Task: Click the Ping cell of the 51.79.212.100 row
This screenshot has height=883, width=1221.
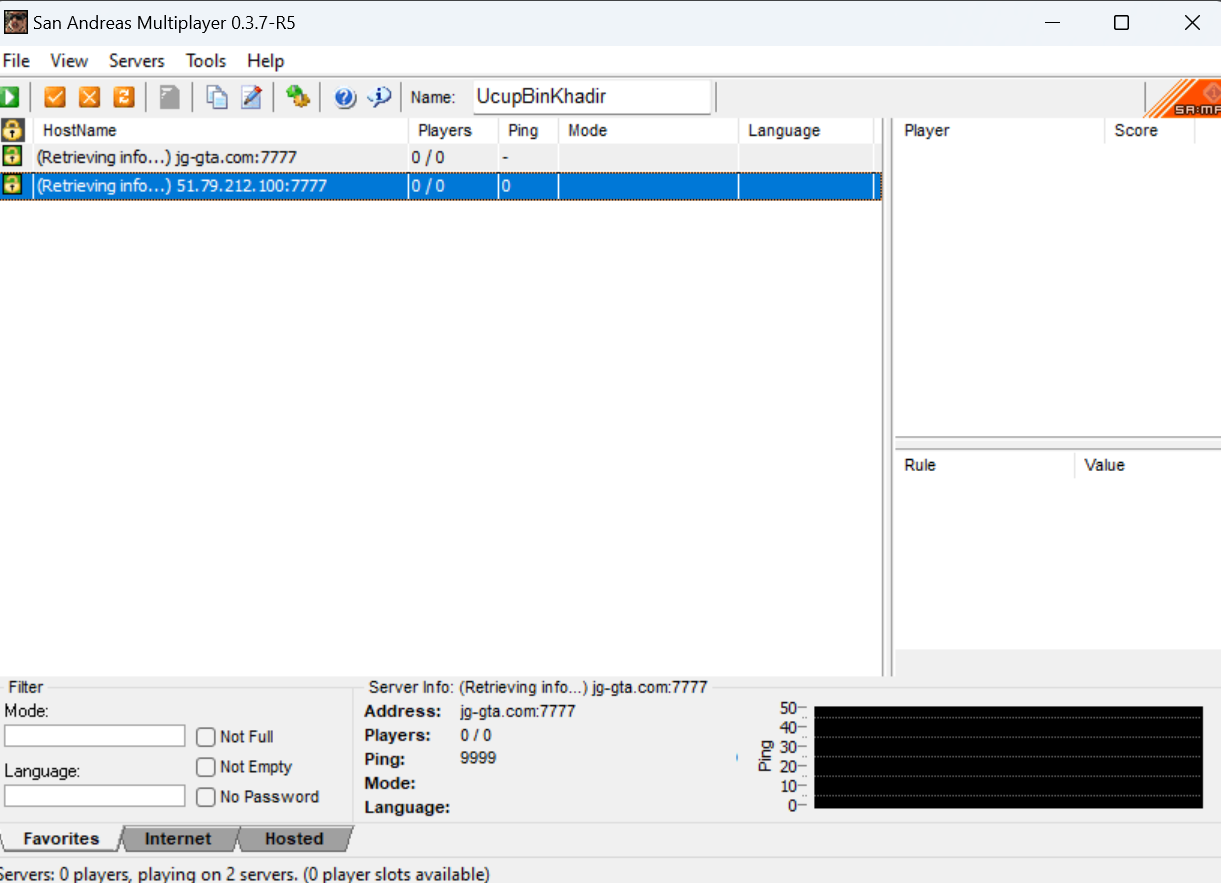Action: (x=528, y=186)
